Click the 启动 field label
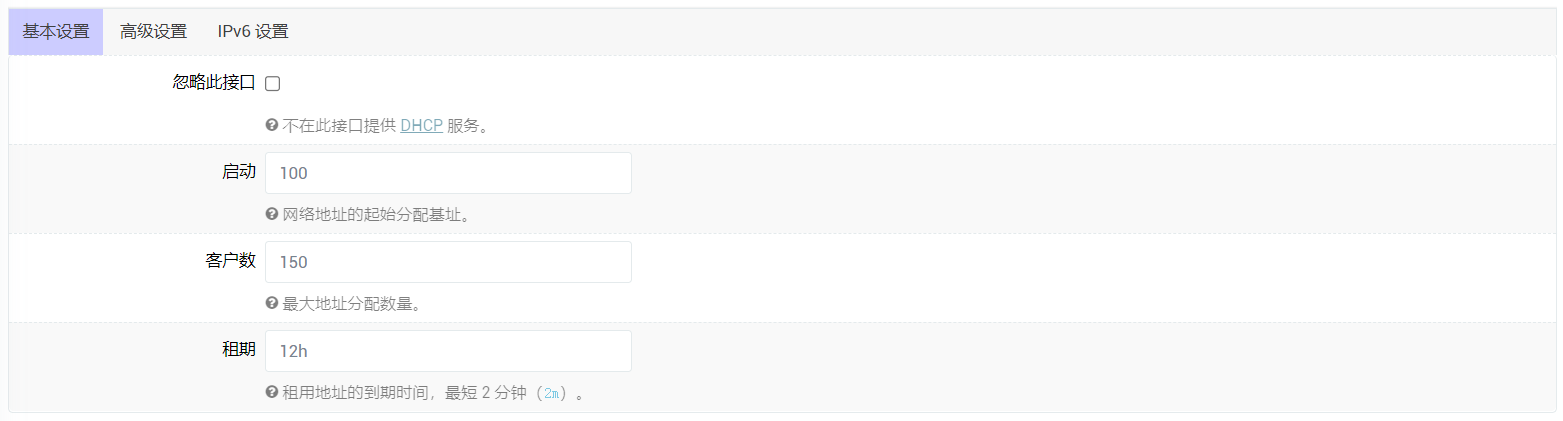The height and width of the screenshot is (421, 1563). 238,172
